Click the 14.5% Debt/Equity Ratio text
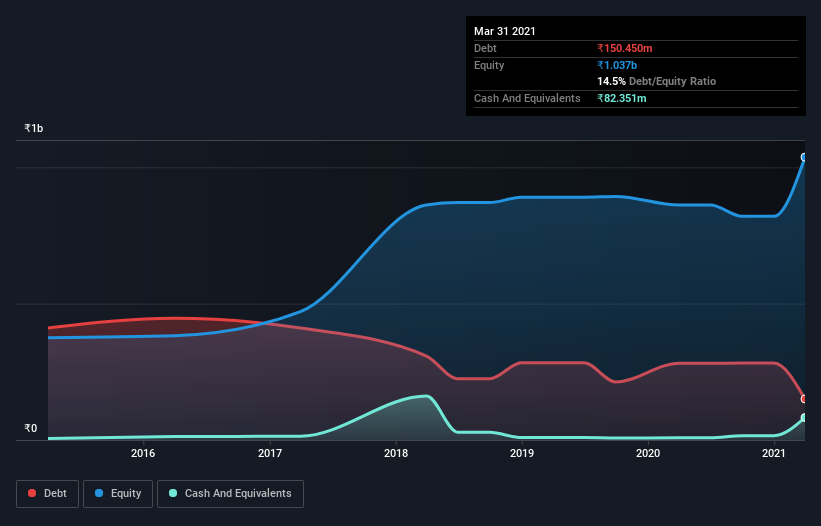The height and width of the screenshot is (526, 821). click(657, 81)
